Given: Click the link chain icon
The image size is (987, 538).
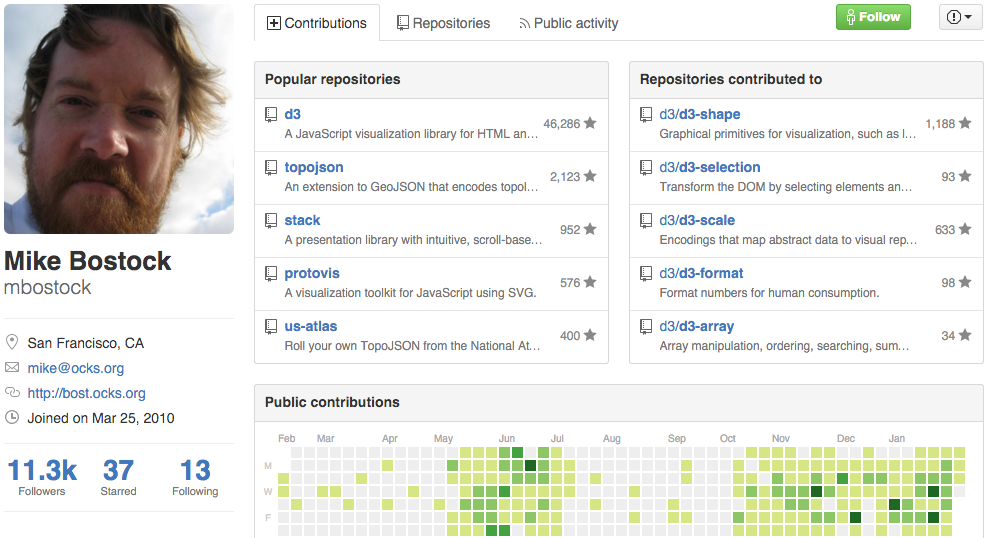Looking at the screenshot, I should click(12, 393).
